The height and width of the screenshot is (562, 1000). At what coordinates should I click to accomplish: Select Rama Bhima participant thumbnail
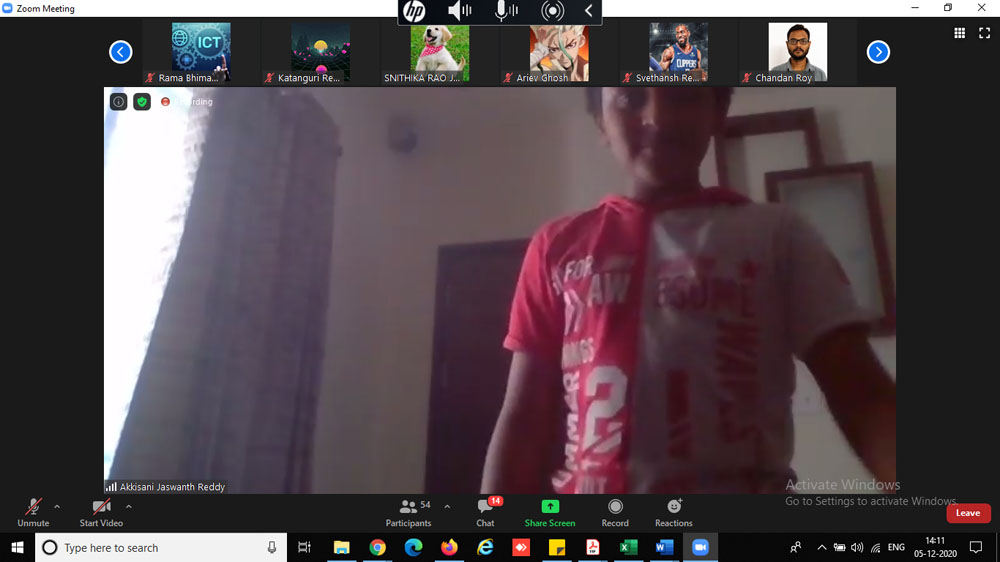201,52
